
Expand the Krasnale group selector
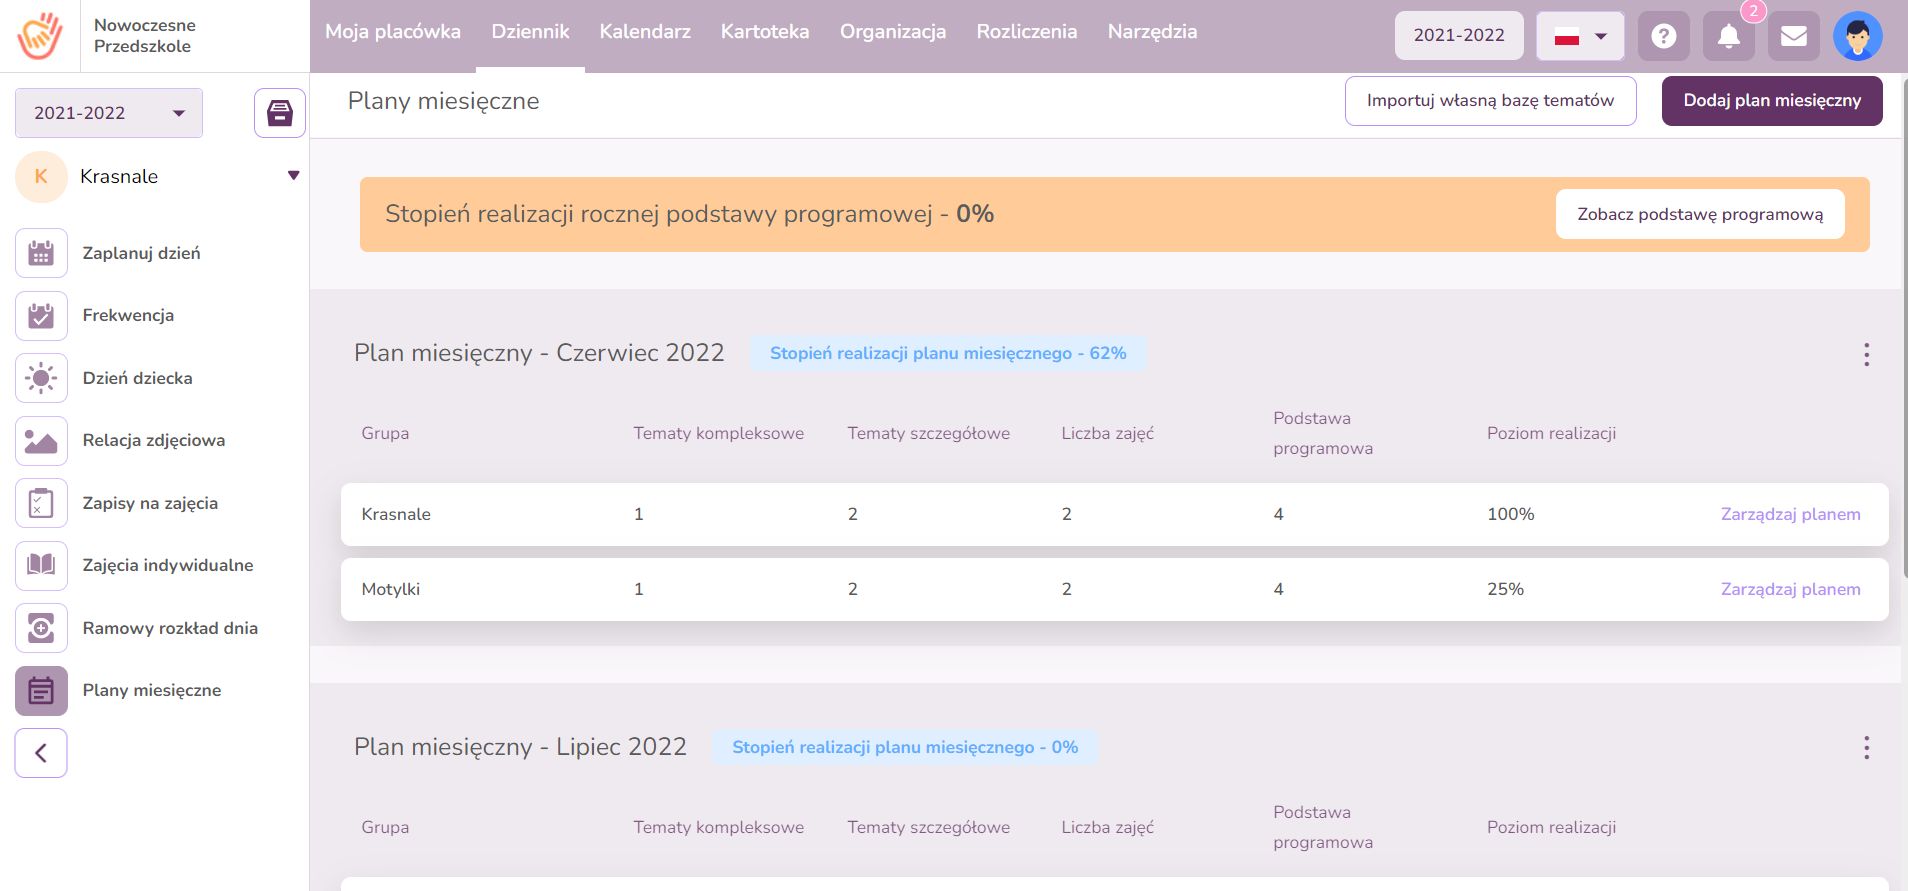point(293,176)
